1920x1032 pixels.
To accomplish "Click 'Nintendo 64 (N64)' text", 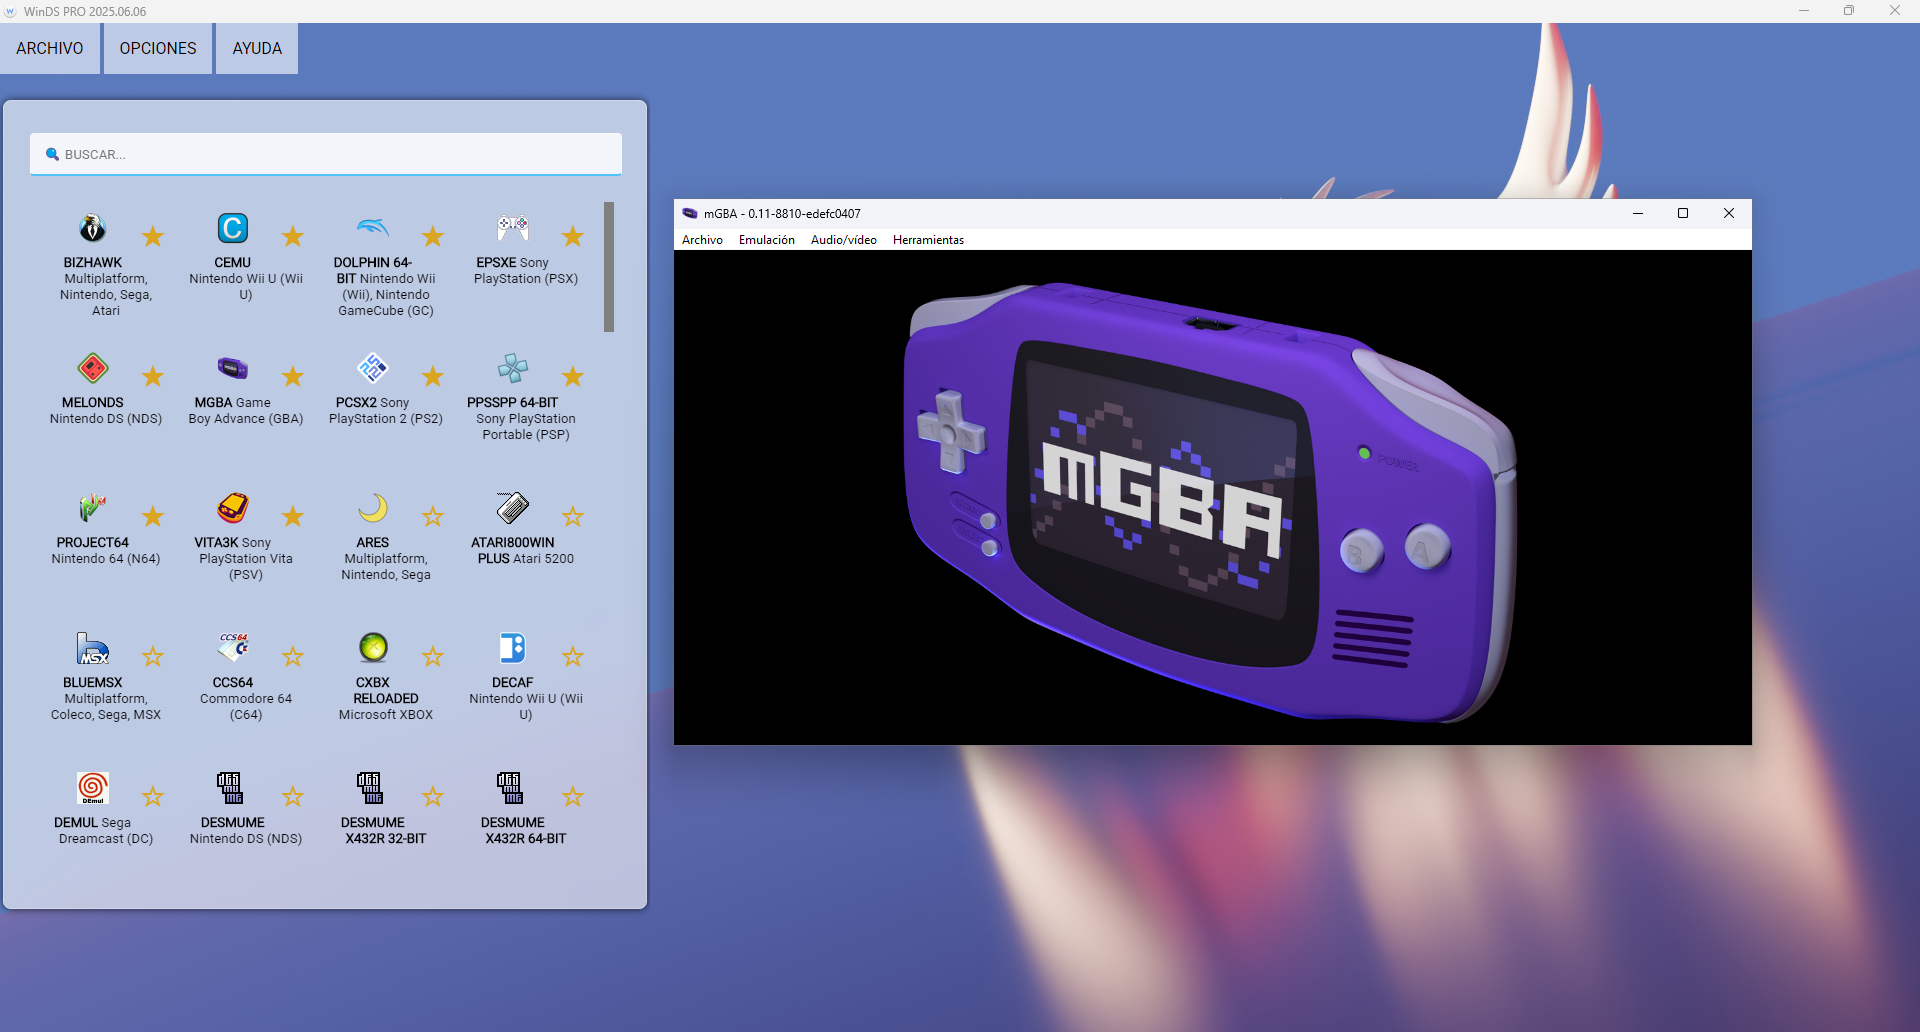I will pyautogui.click(x=106, y=559).
